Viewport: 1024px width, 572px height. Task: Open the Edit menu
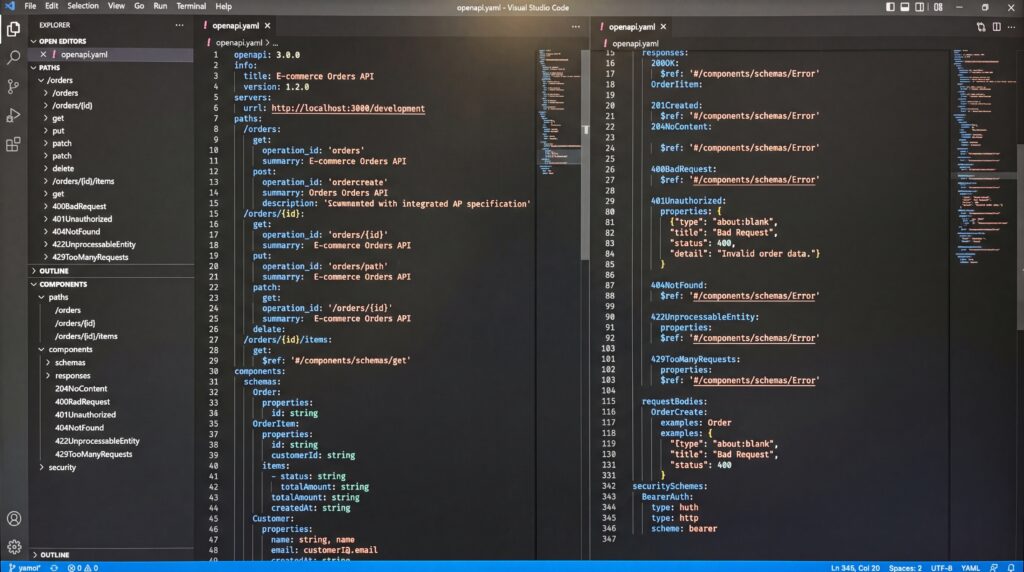52,6
